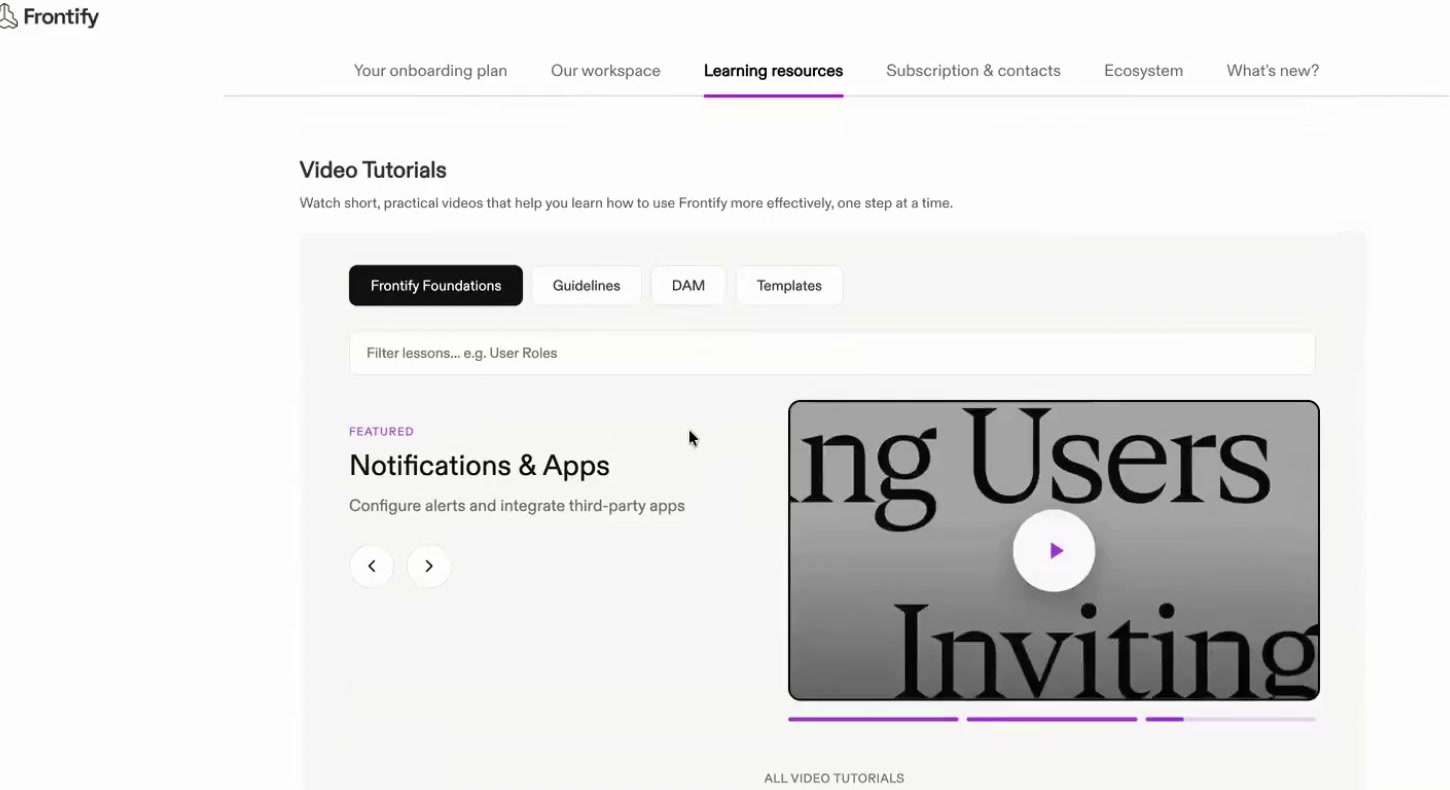
Task: Click 'Configure alerts and integrate third-party apps'
Action: (x=517, y=506)
